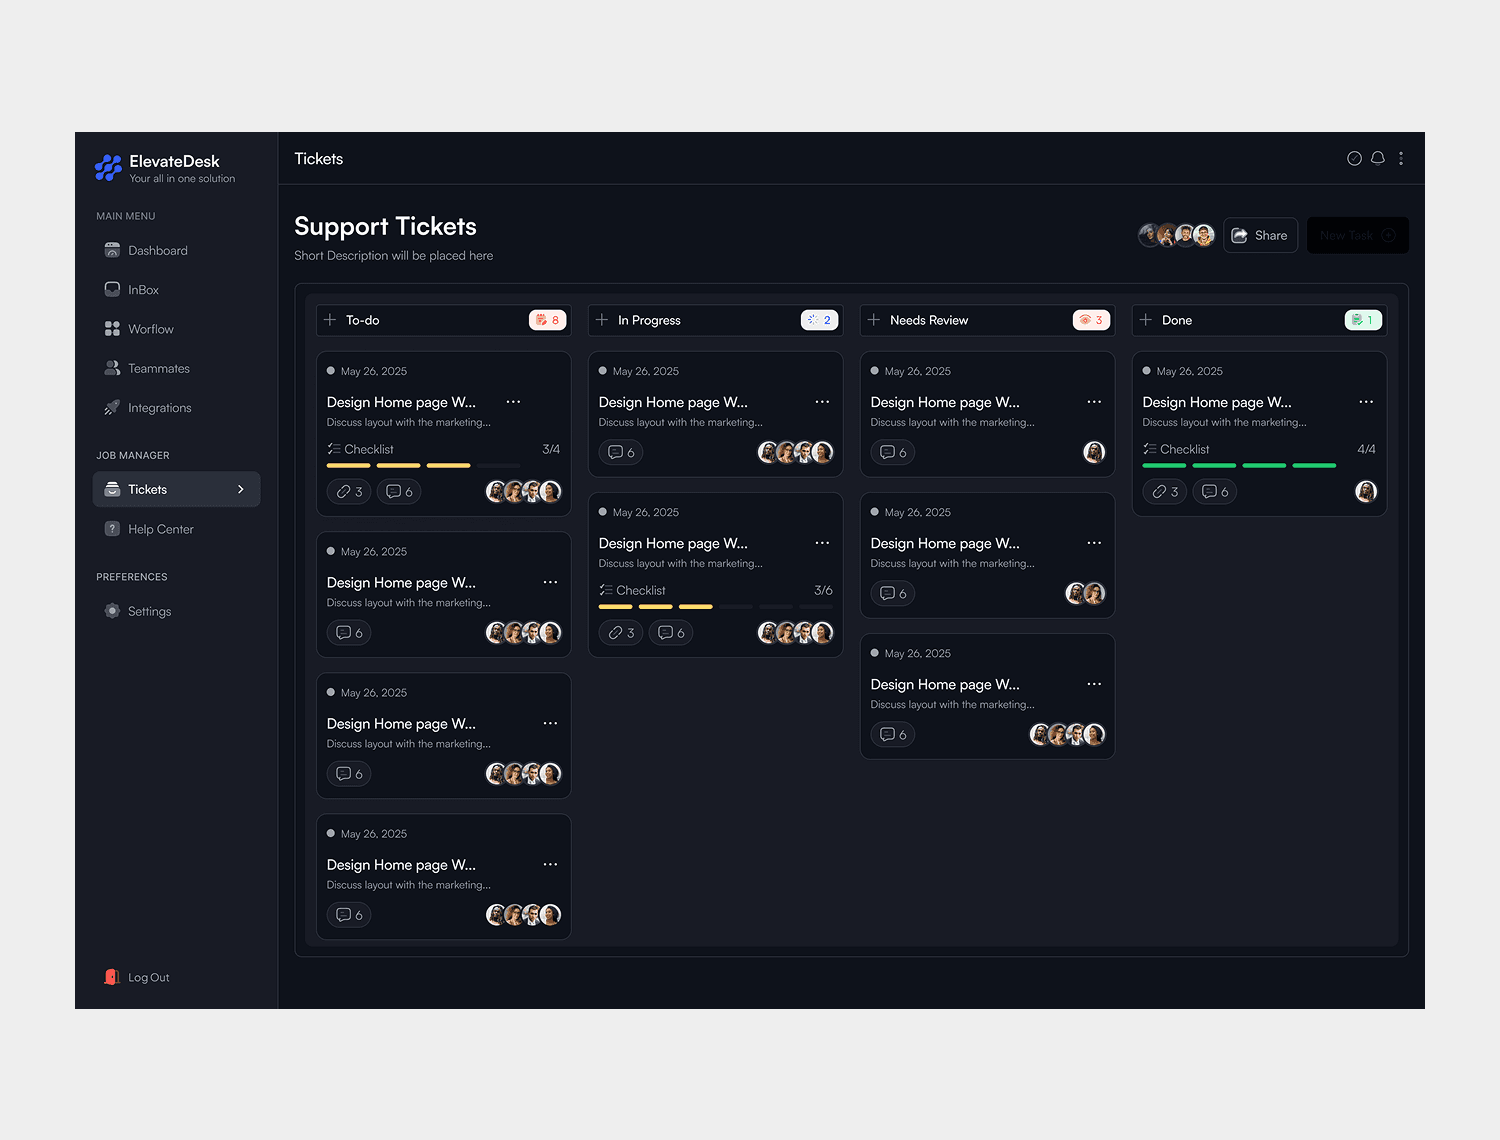Screen dimensions: 1500x1140
Task: Click the red Log Out icon
Action: (112, 977)
